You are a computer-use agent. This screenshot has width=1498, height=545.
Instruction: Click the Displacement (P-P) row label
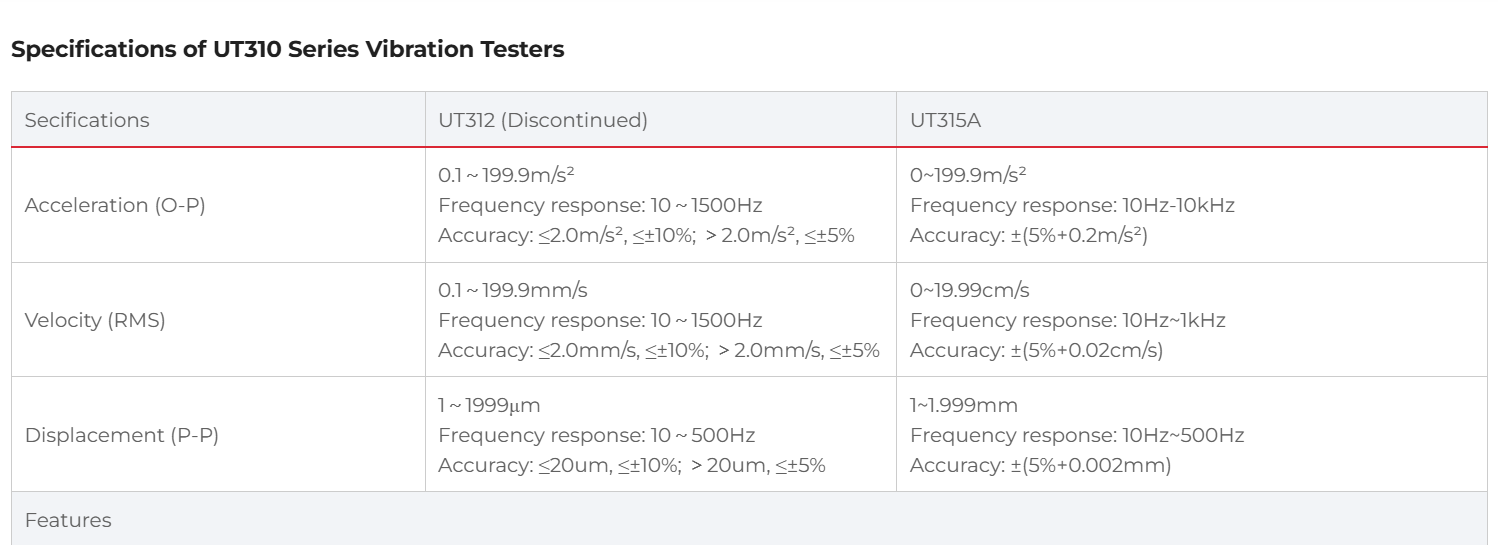(106, 434)
